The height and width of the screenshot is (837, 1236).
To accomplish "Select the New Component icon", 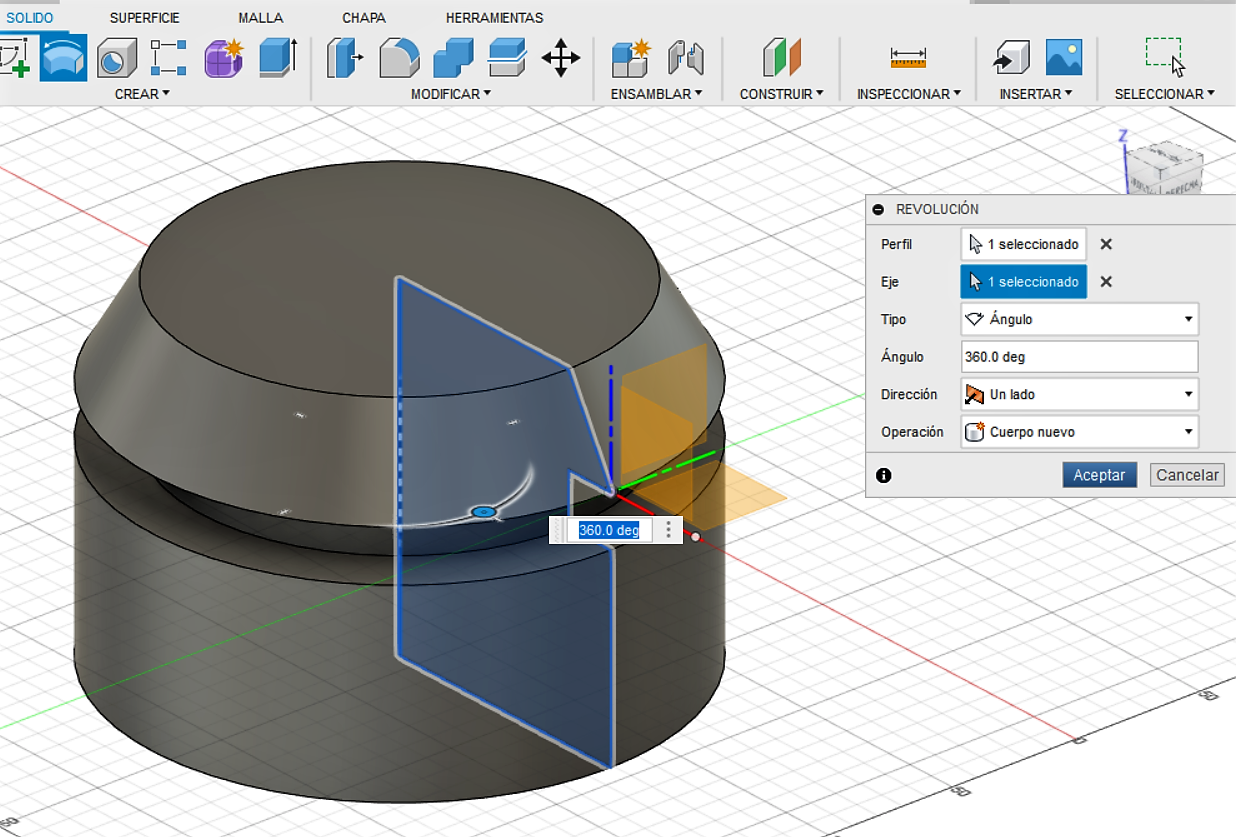I will coord(631,58).
